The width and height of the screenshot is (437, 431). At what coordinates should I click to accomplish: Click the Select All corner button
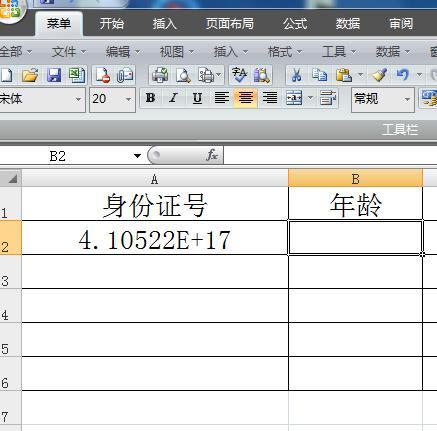pyautogui.click(x=11, y=179)
